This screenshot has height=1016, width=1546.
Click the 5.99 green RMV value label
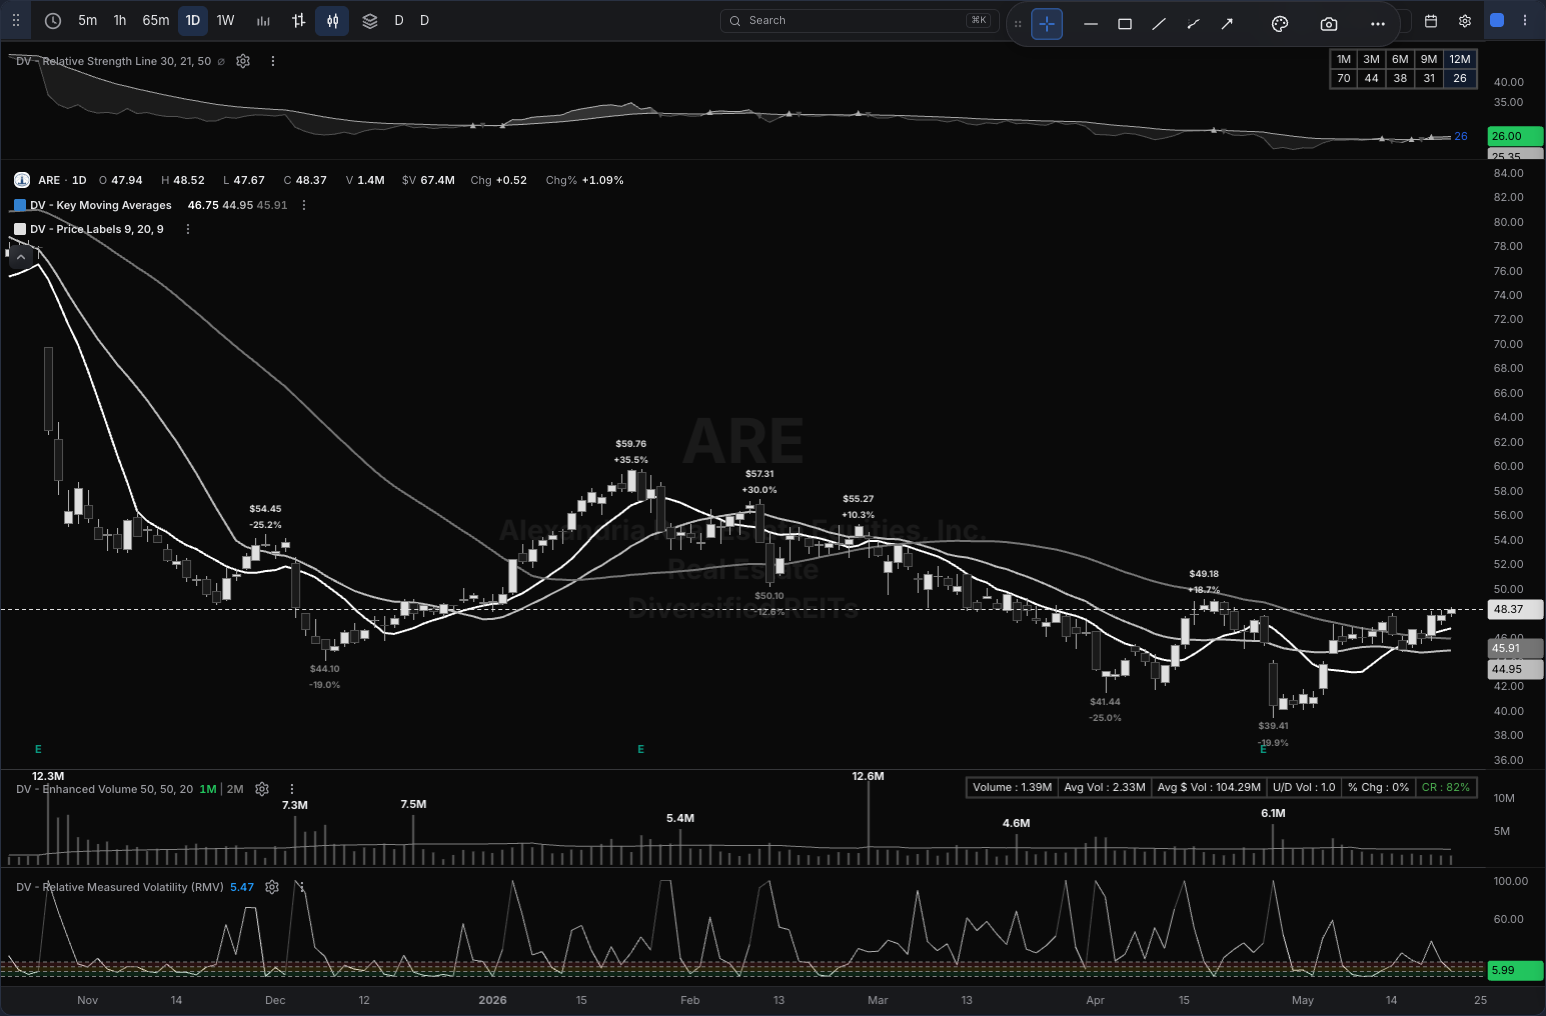1515,970
